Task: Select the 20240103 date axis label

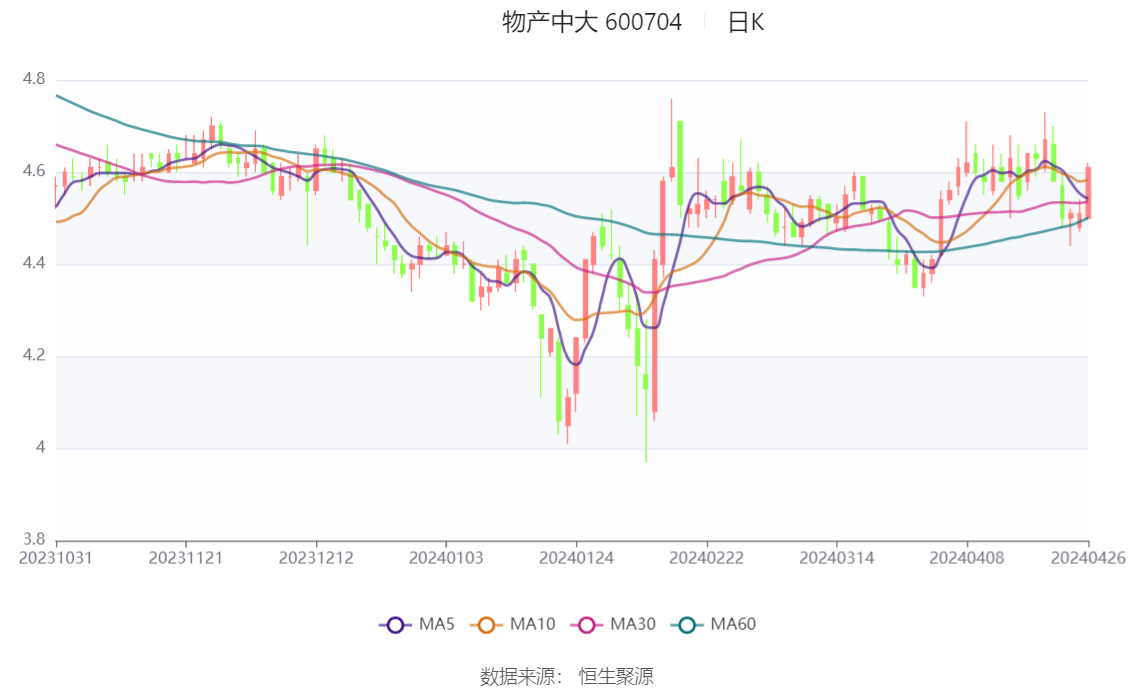Action: [x=446, y=558]
